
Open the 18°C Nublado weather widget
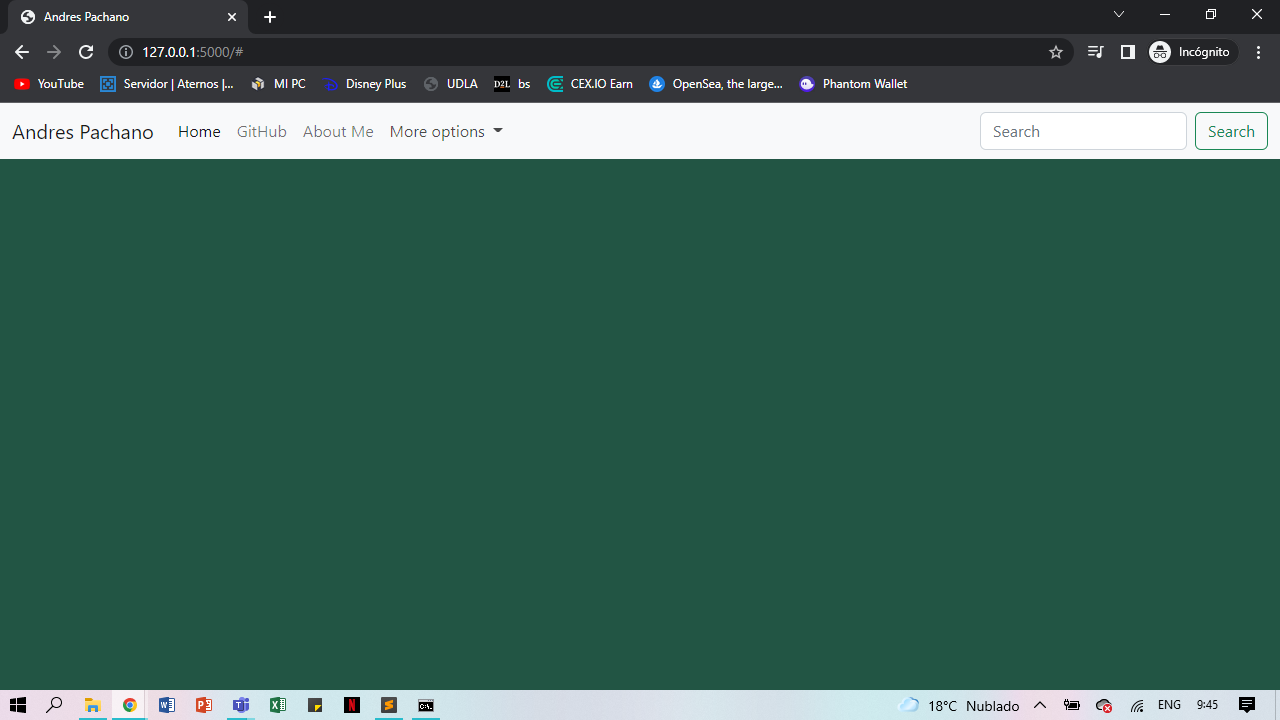coord(958,705)
